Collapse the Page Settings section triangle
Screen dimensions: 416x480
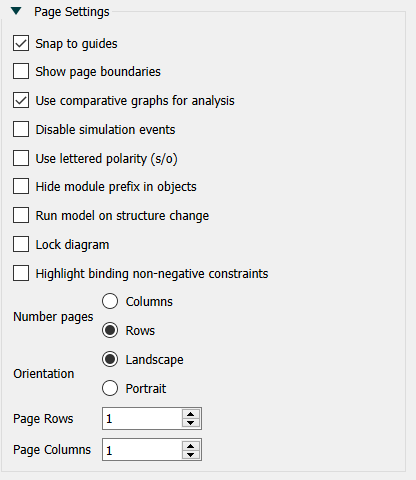pyautogui.click(x=16, y=11)
